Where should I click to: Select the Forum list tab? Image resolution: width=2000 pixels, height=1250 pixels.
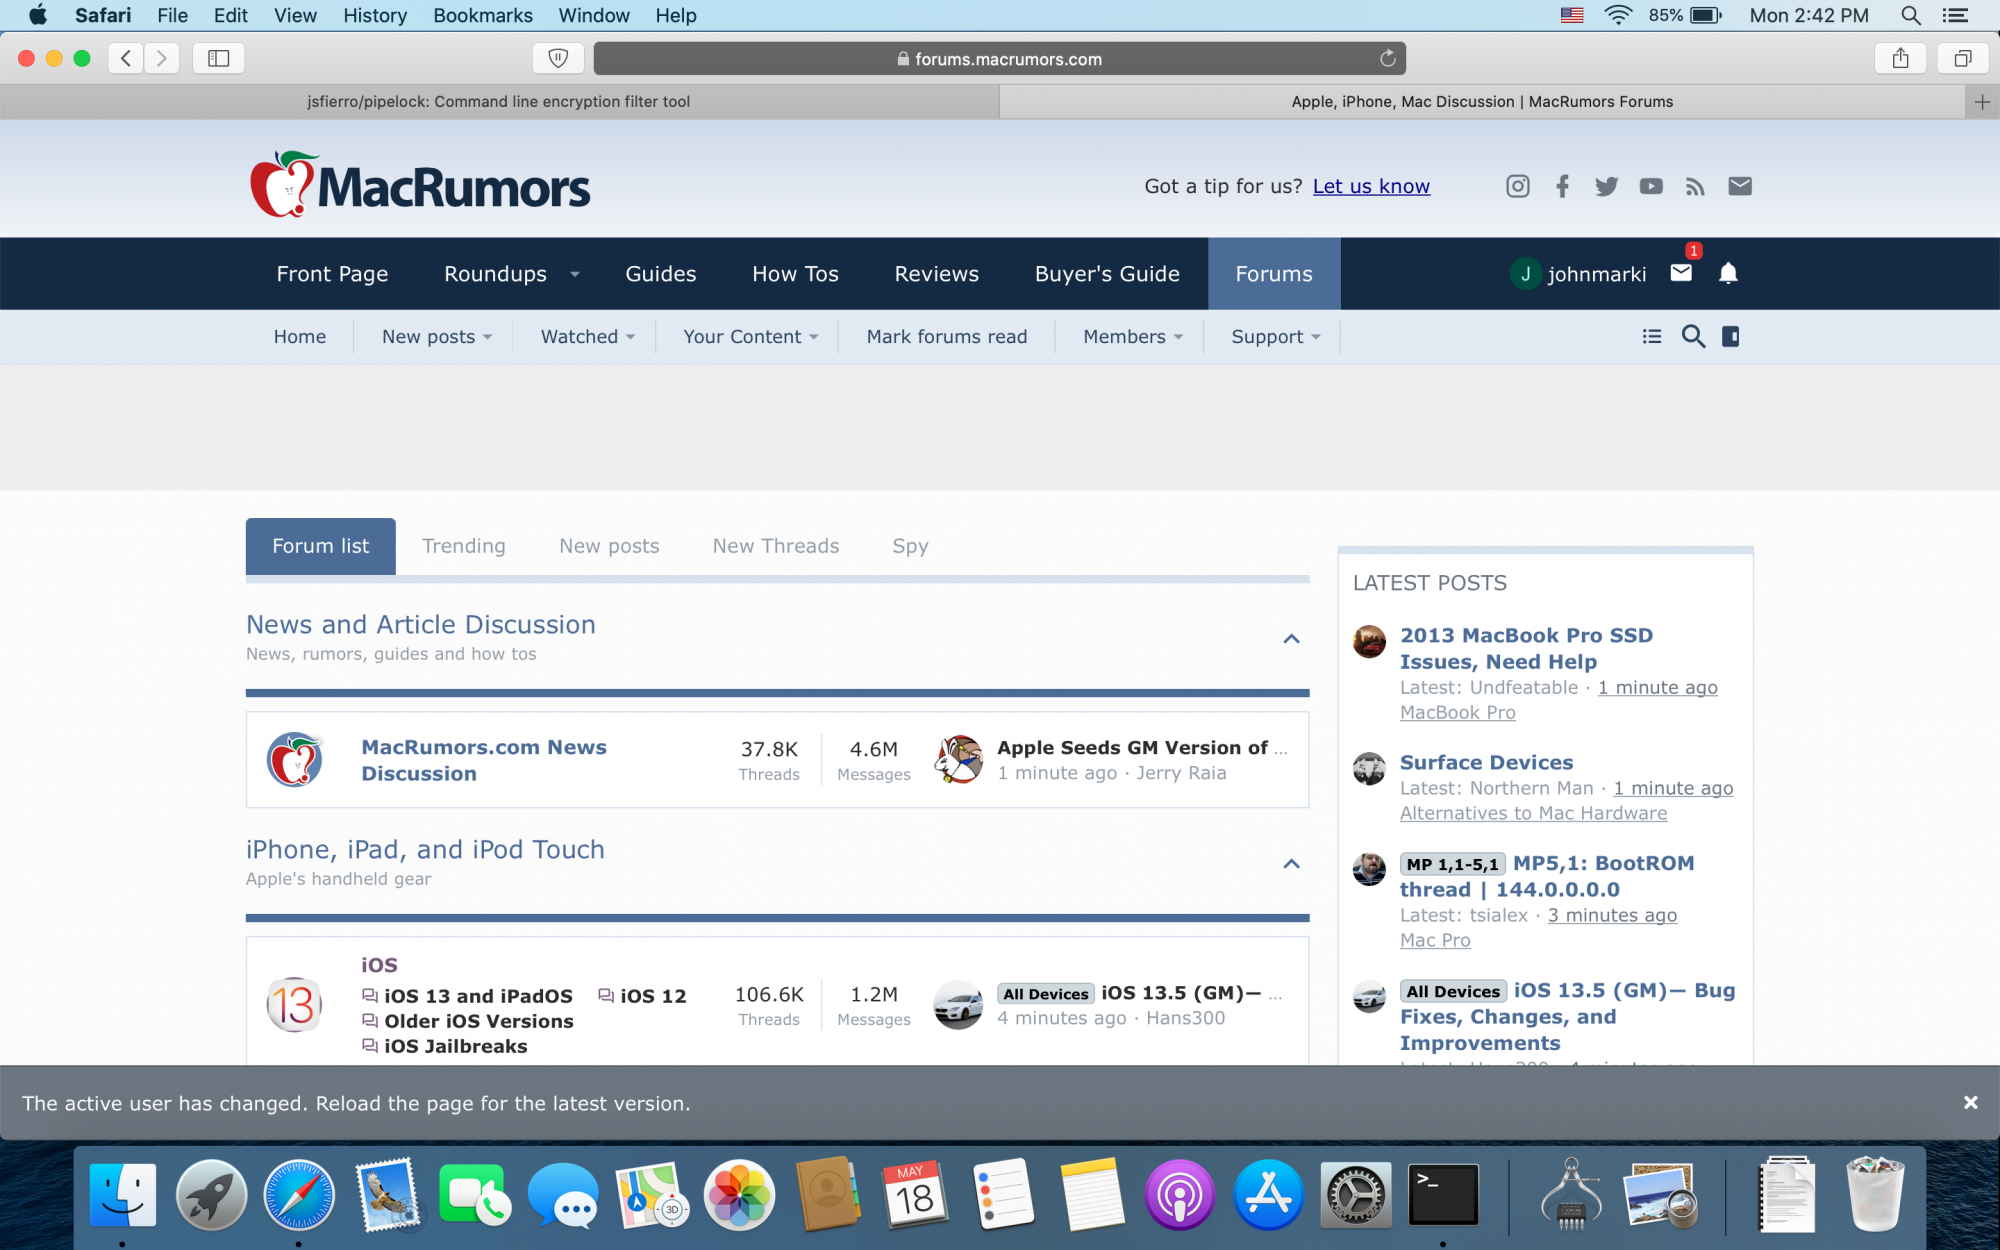click(x=321, y=546)
